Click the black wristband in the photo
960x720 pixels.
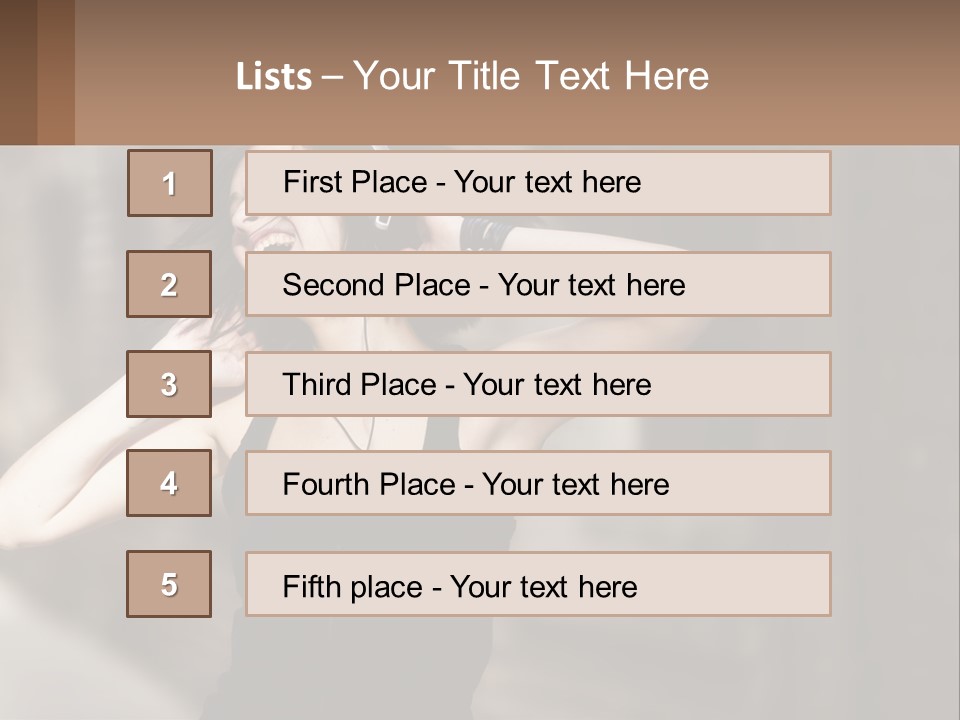[484, 235]
